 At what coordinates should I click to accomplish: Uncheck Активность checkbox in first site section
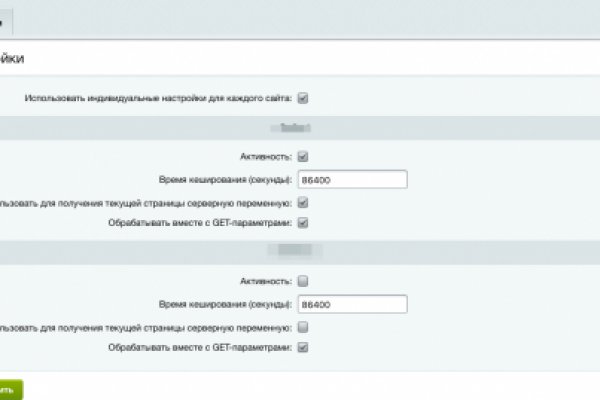pos(303,156)
